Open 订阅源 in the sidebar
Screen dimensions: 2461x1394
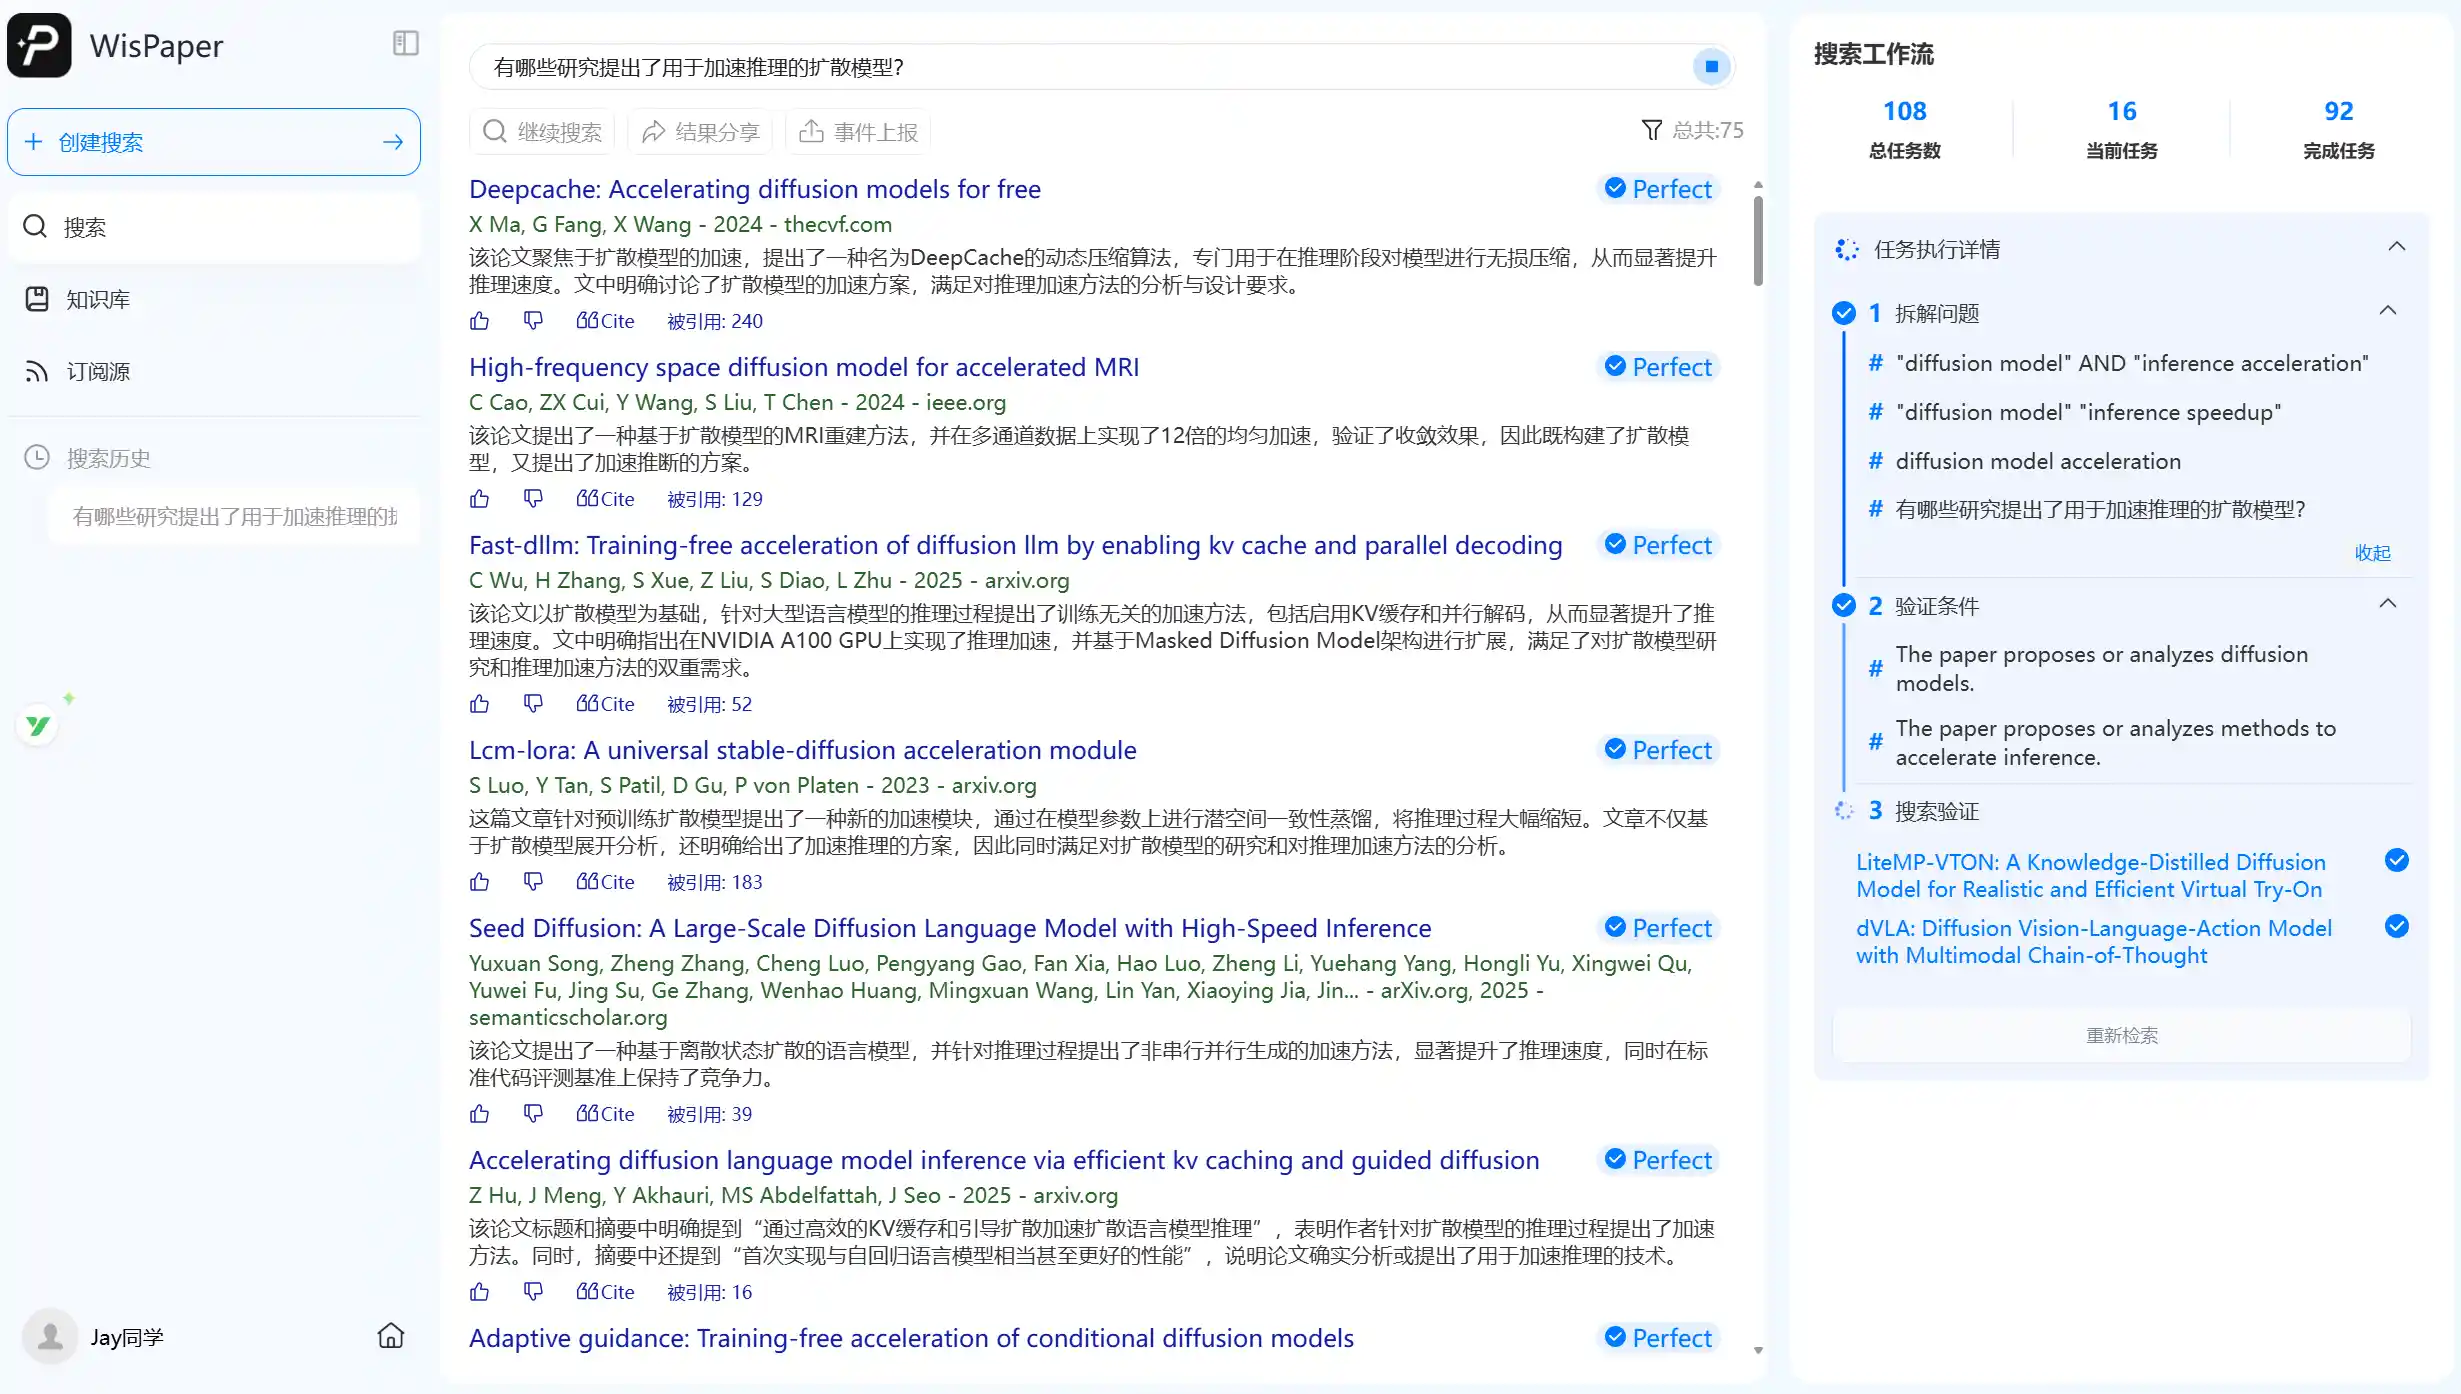click(97, 372)
